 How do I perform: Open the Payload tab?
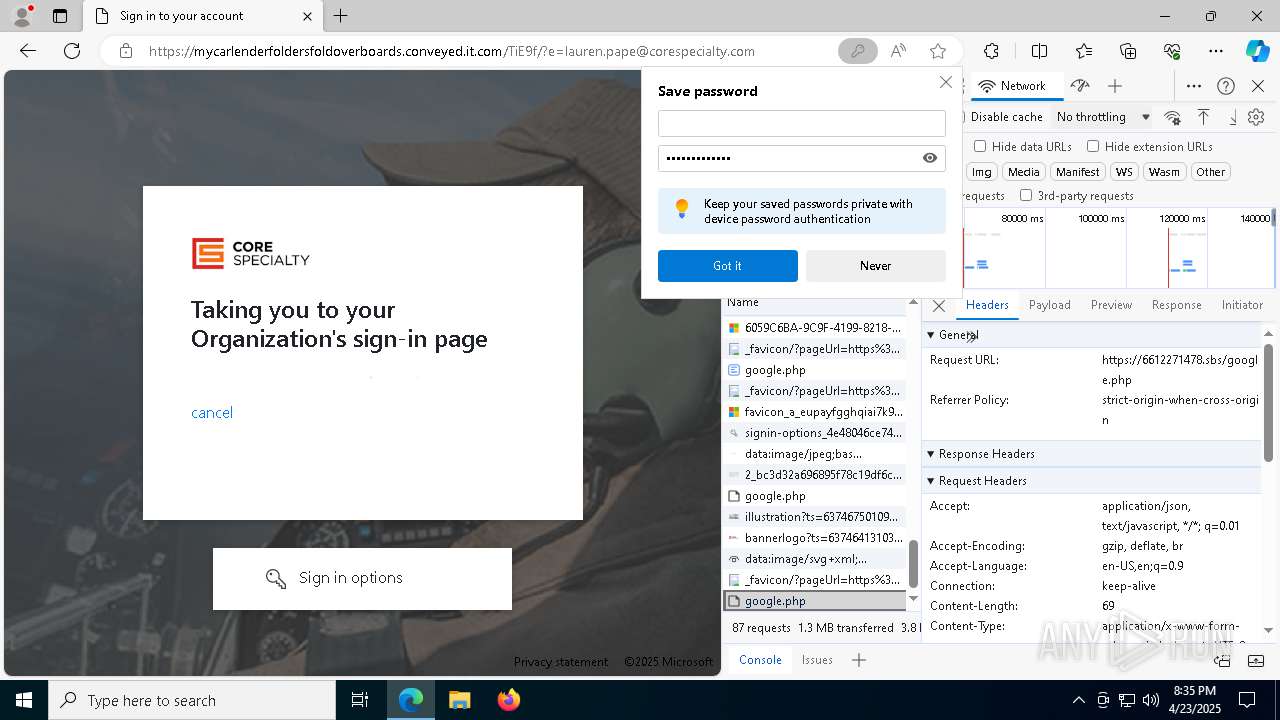coord(1049,305)
